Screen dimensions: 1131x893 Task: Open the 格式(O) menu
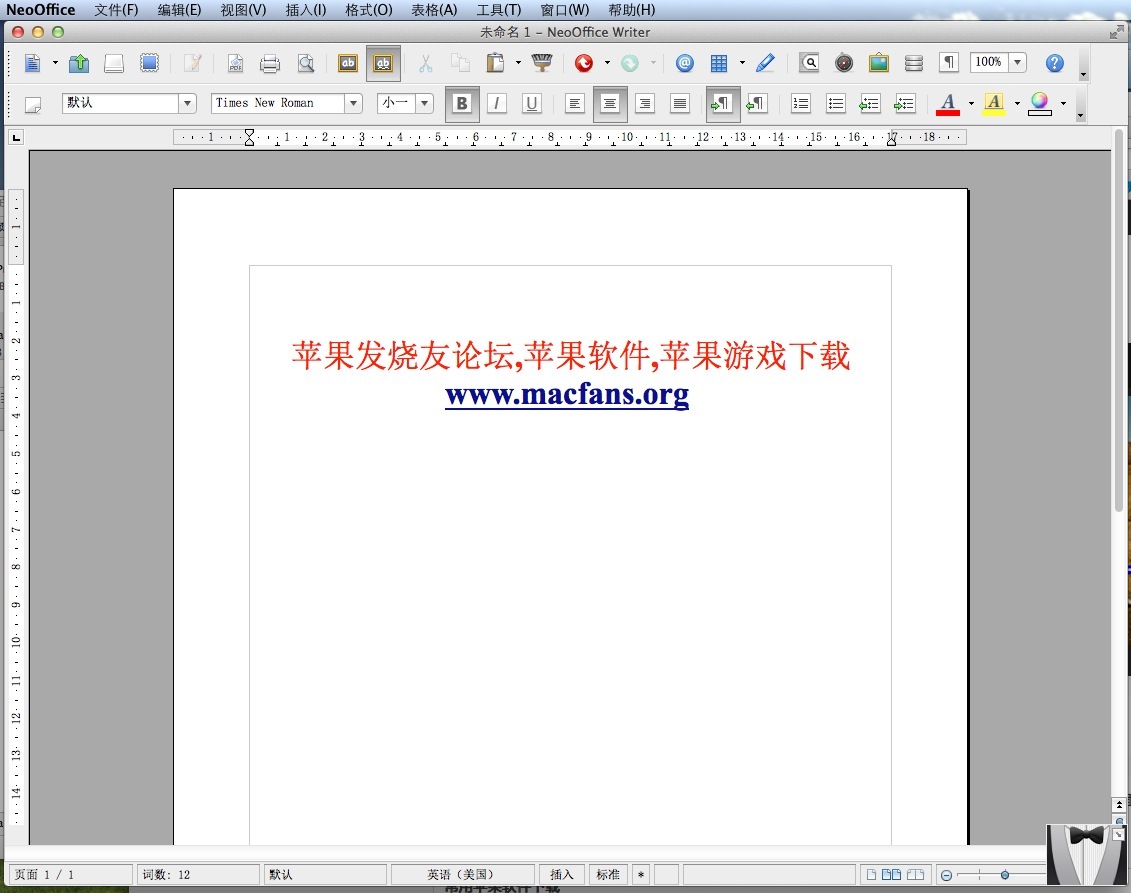pyautogui.click(x=369, y=10)
